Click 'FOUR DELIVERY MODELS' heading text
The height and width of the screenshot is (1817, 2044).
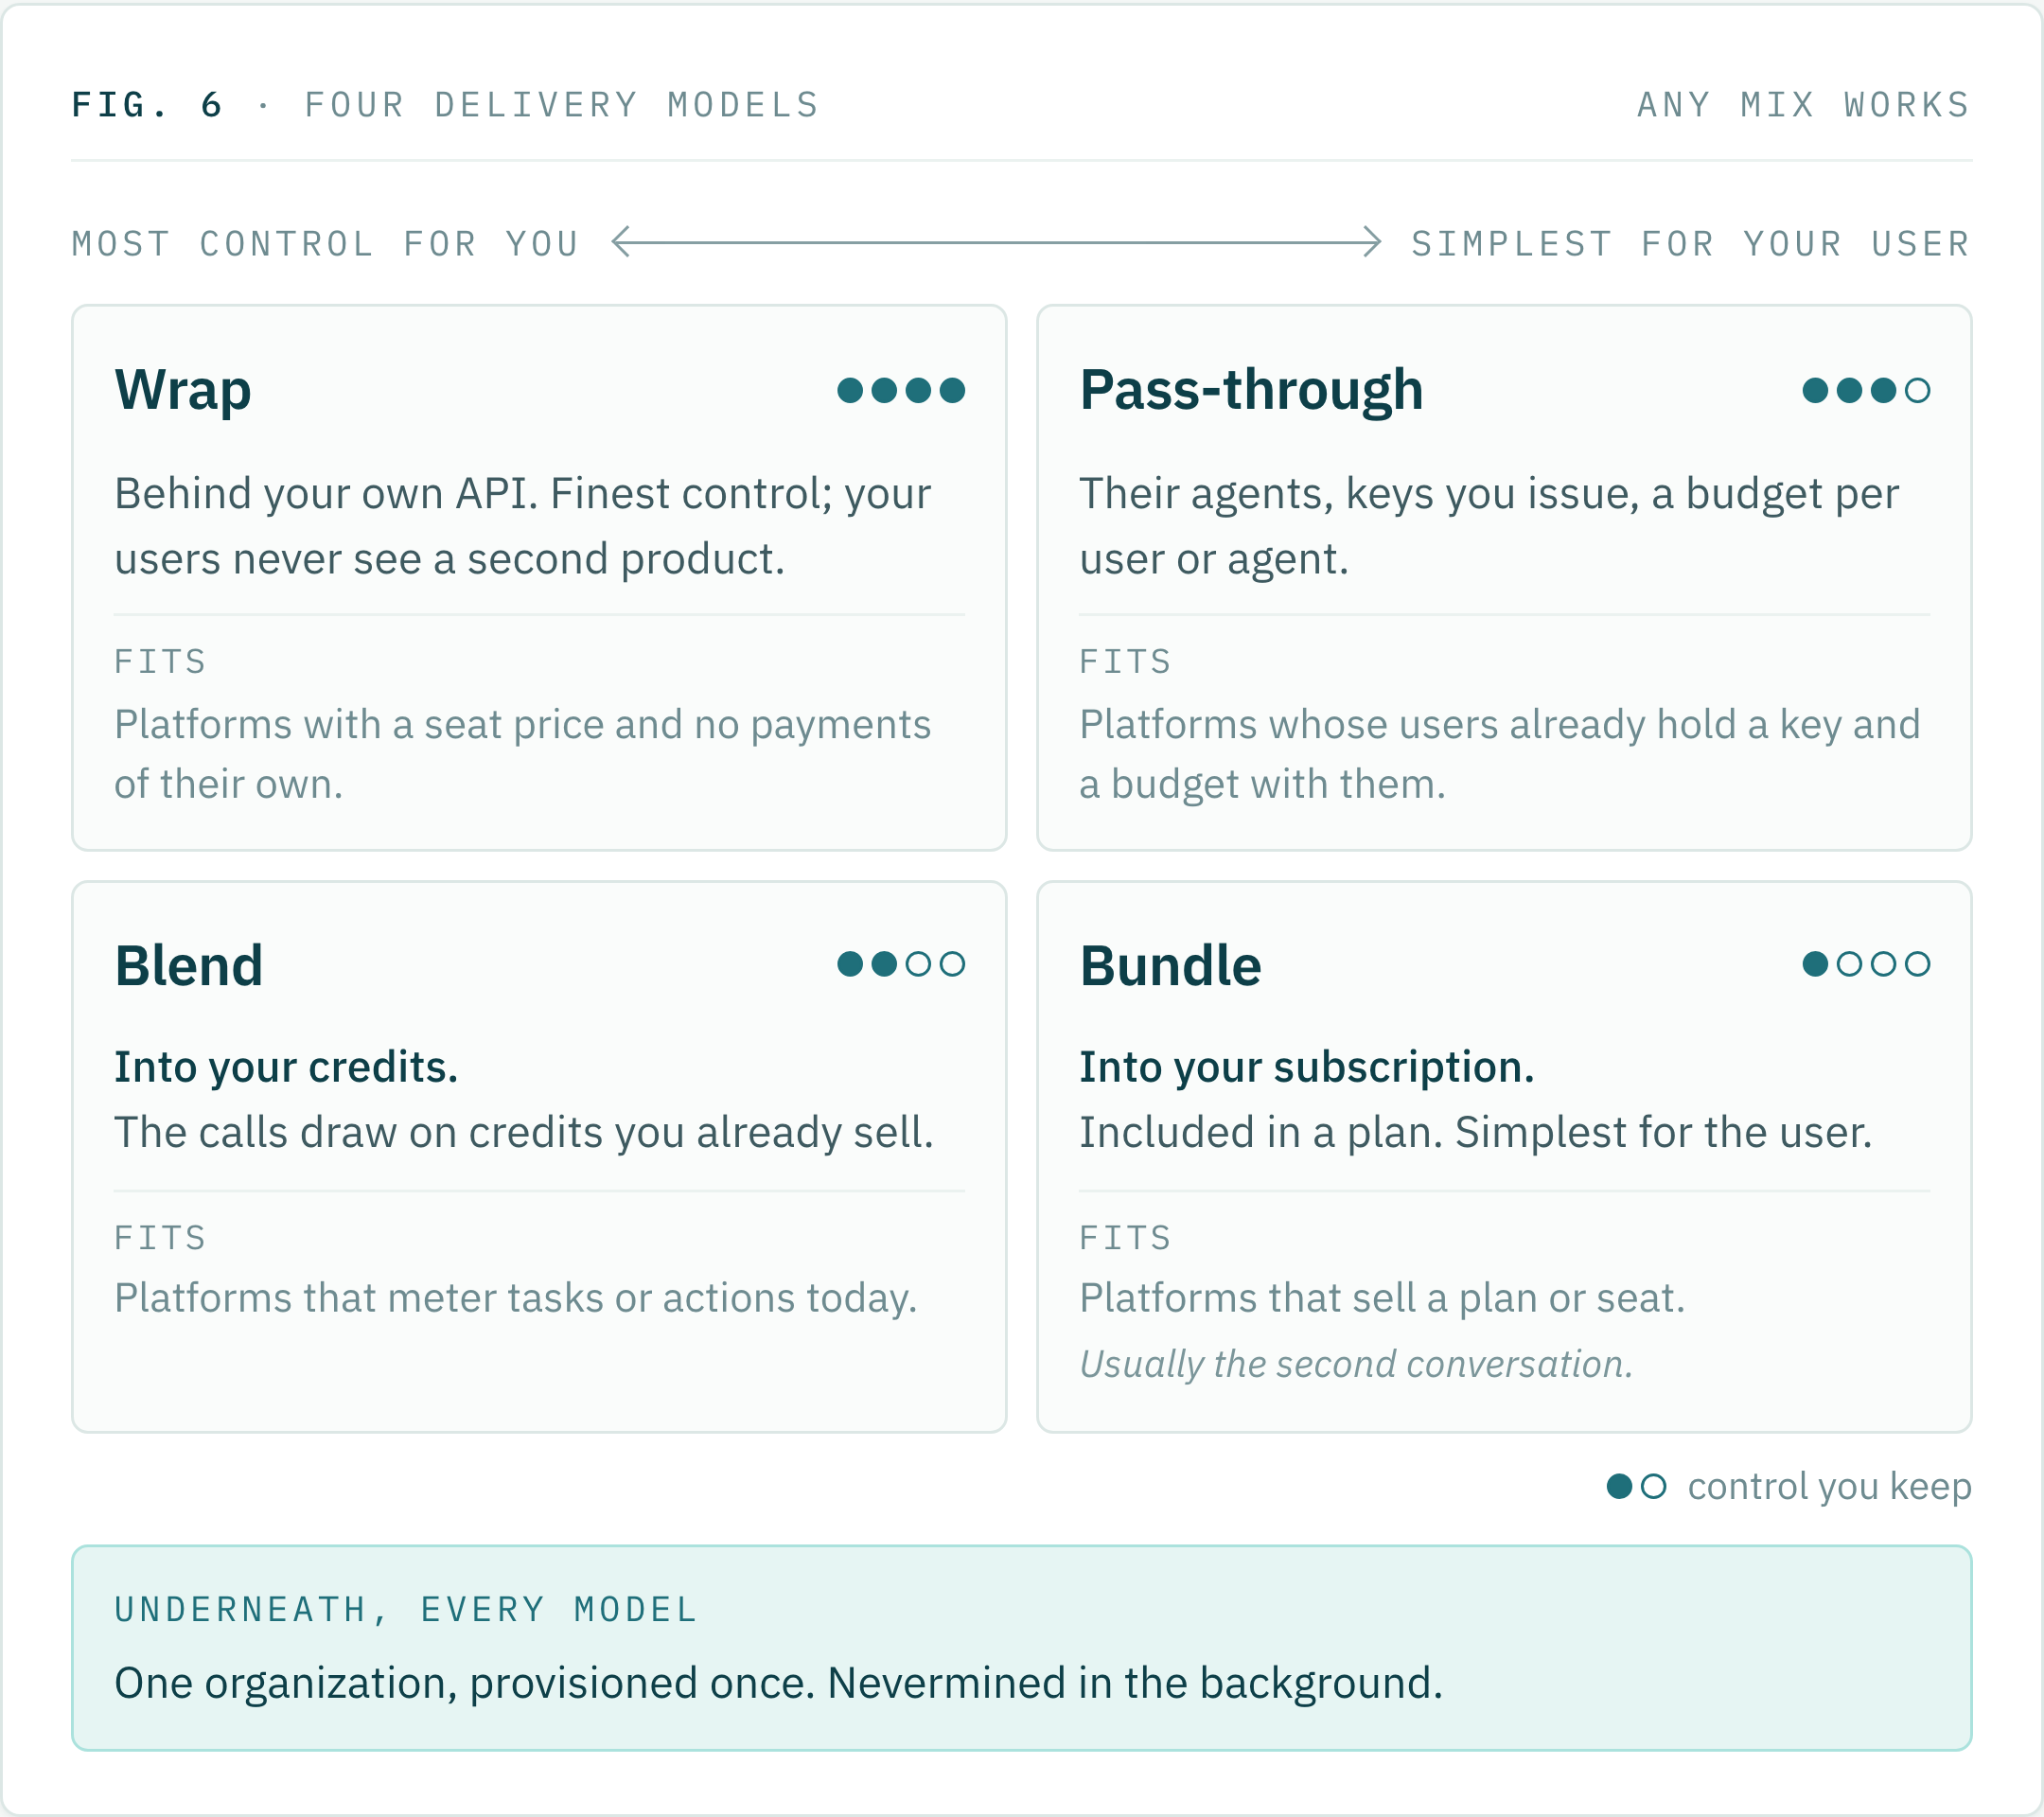[x=562, y=105]
